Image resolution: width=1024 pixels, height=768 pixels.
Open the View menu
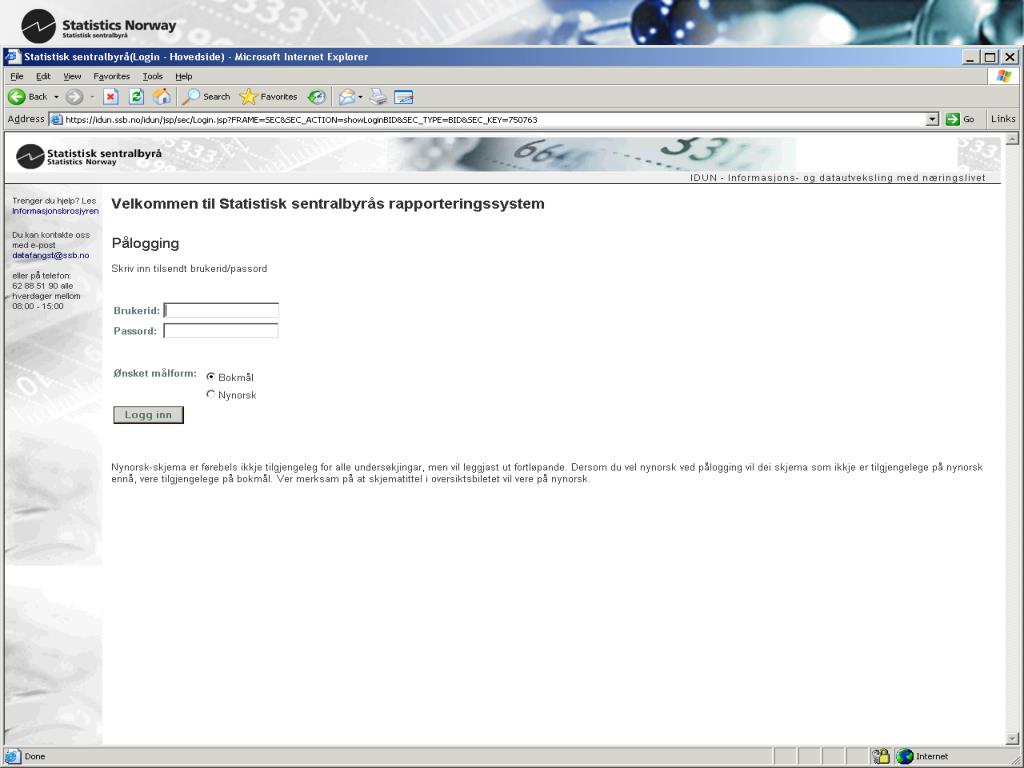coord(72,76)
